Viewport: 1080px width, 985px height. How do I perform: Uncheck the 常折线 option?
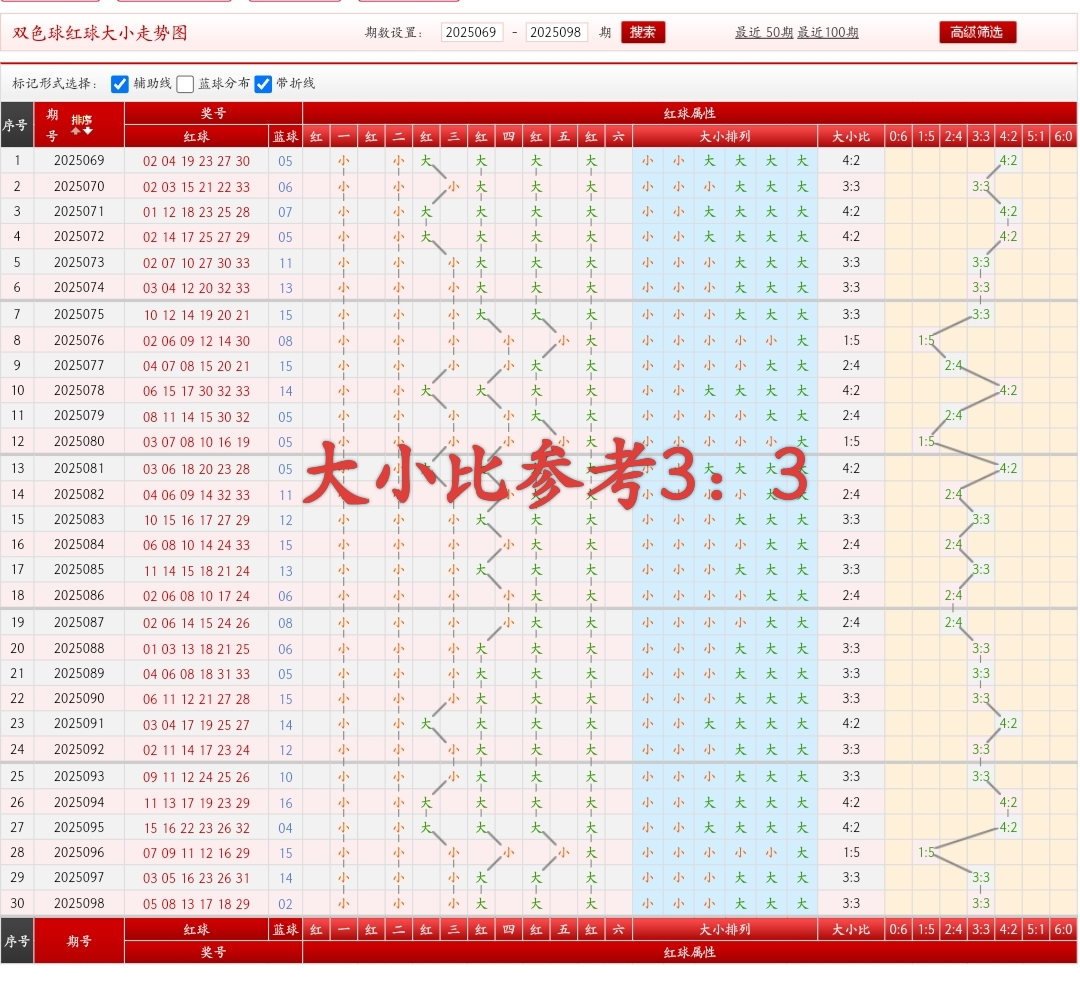[x=263, y=84]
